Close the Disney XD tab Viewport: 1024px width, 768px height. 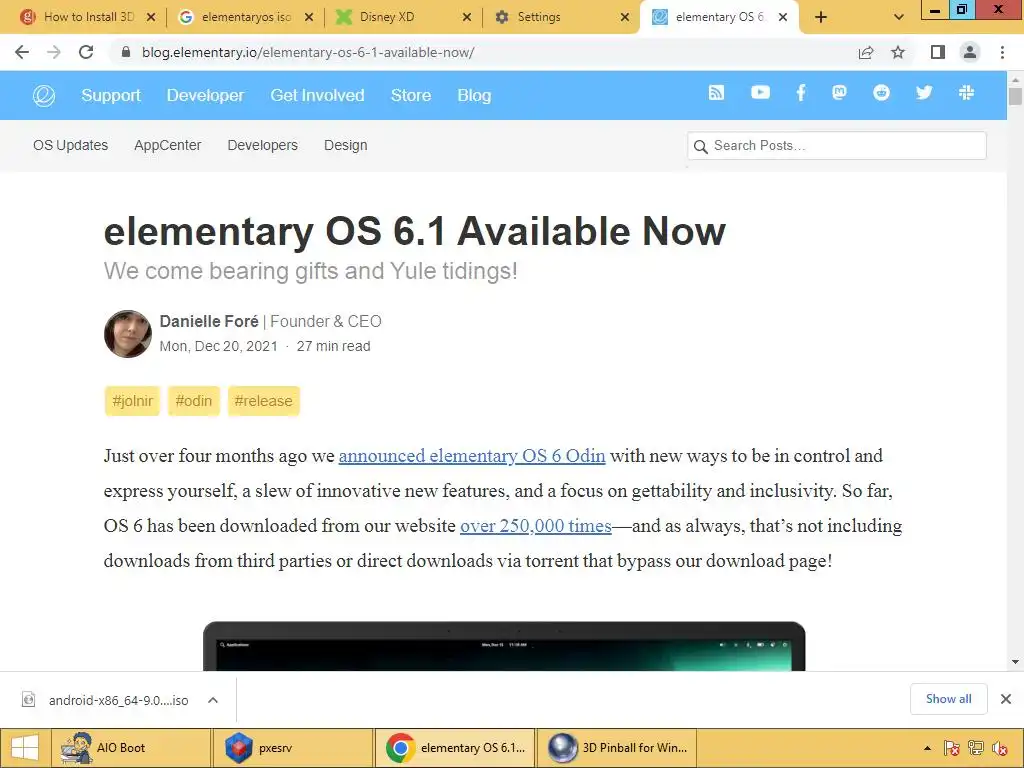click(x=467, y=17)
